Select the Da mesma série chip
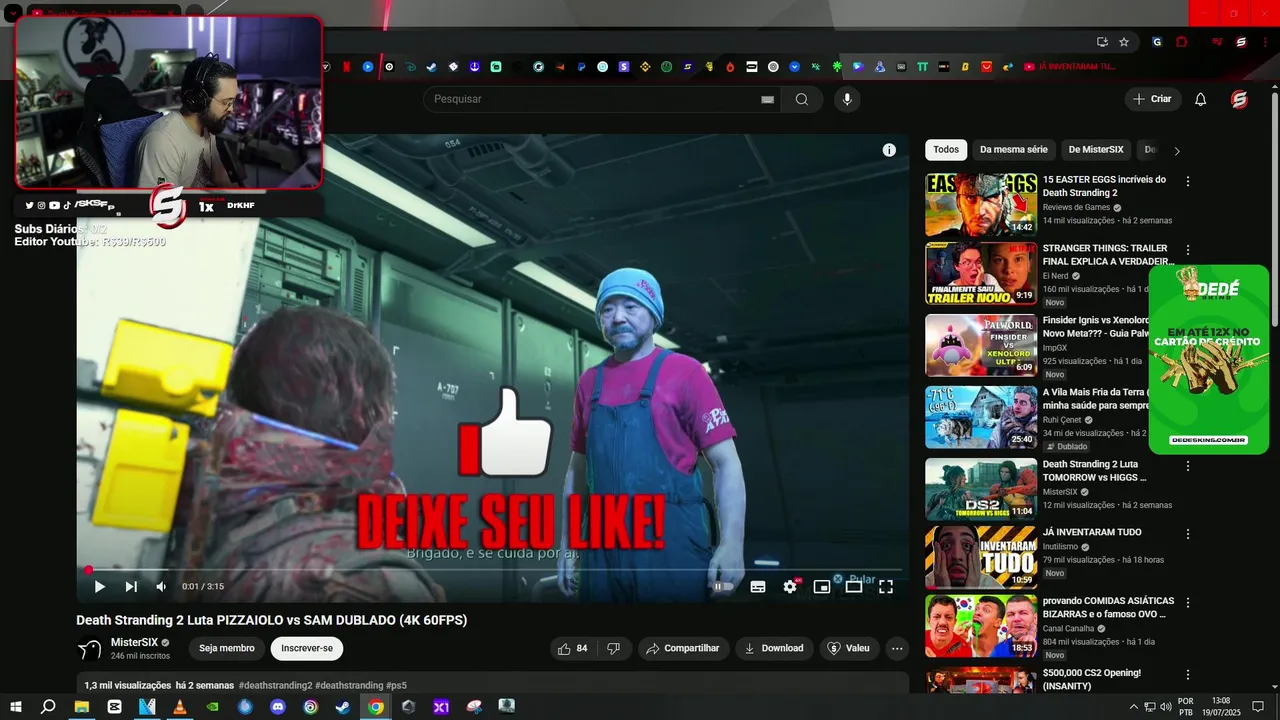1280x720 pixels. [x=1014, y=150]
